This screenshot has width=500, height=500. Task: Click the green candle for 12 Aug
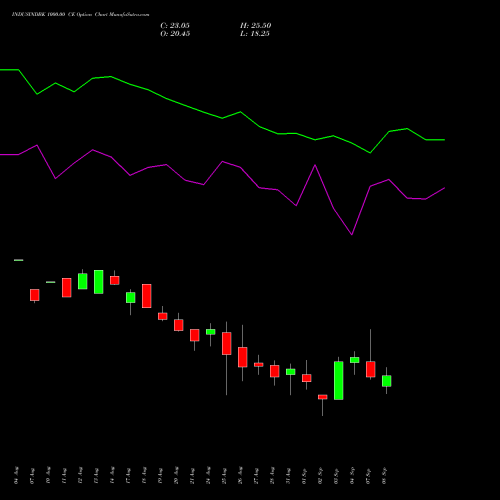pyautogui.click(x=83, y=281)
